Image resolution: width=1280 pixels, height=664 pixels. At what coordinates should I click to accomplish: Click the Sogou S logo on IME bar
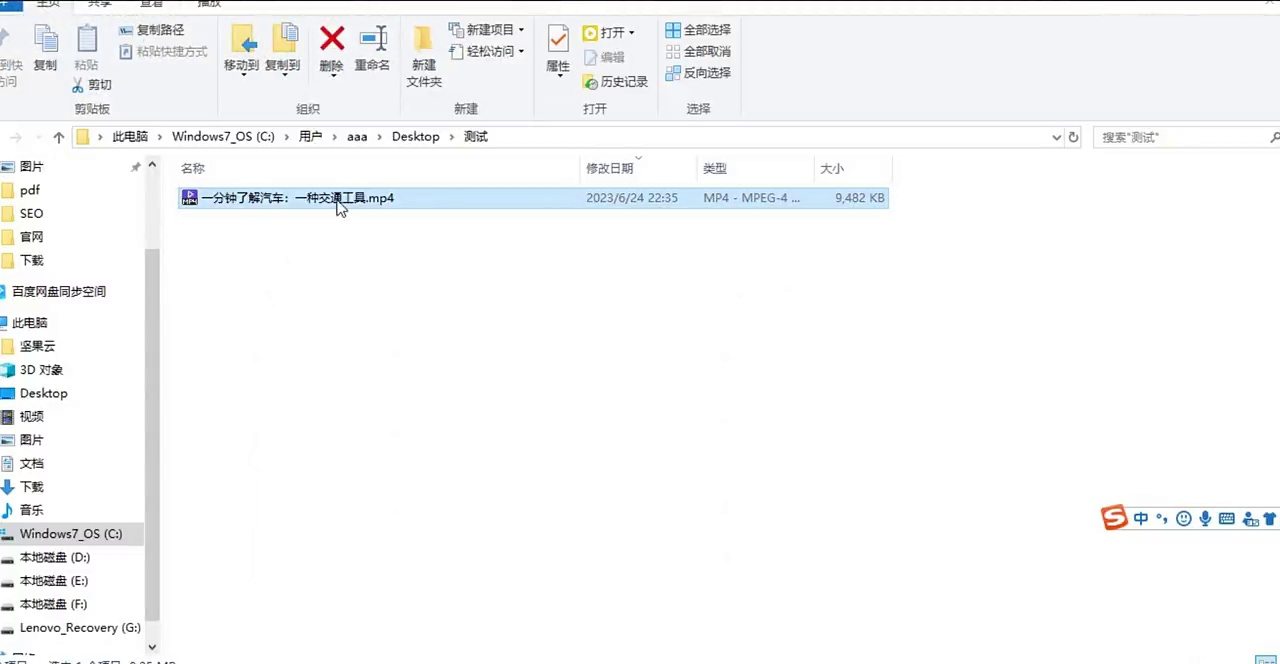click(1114, 518)
